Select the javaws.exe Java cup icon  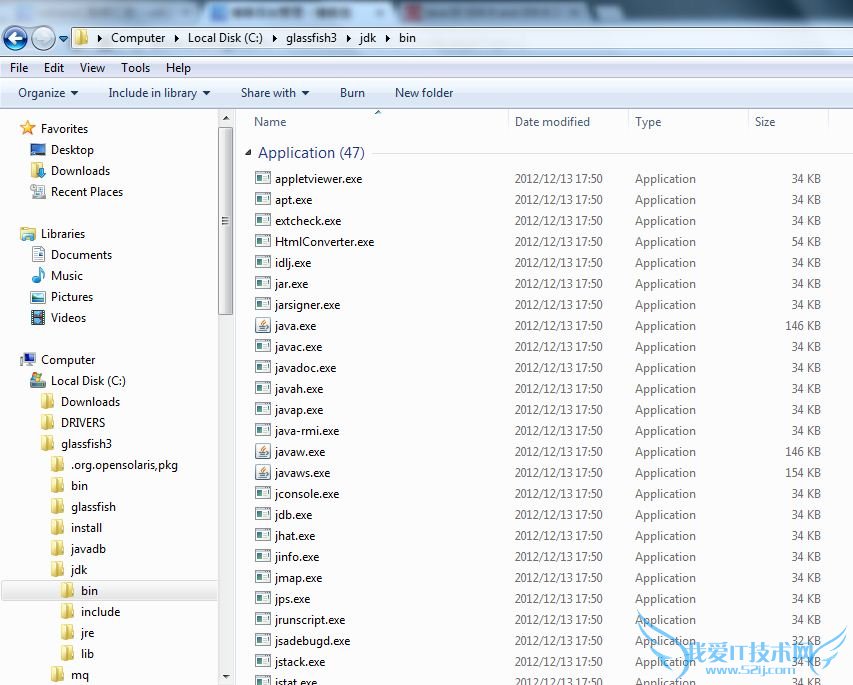(263, 472)
